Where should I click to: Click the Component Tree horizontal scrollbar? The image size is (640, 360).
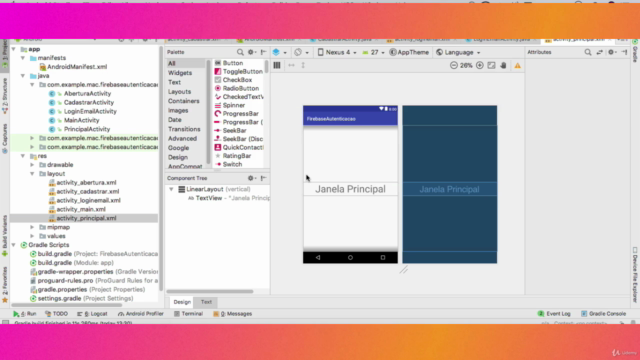coord(210,291)
